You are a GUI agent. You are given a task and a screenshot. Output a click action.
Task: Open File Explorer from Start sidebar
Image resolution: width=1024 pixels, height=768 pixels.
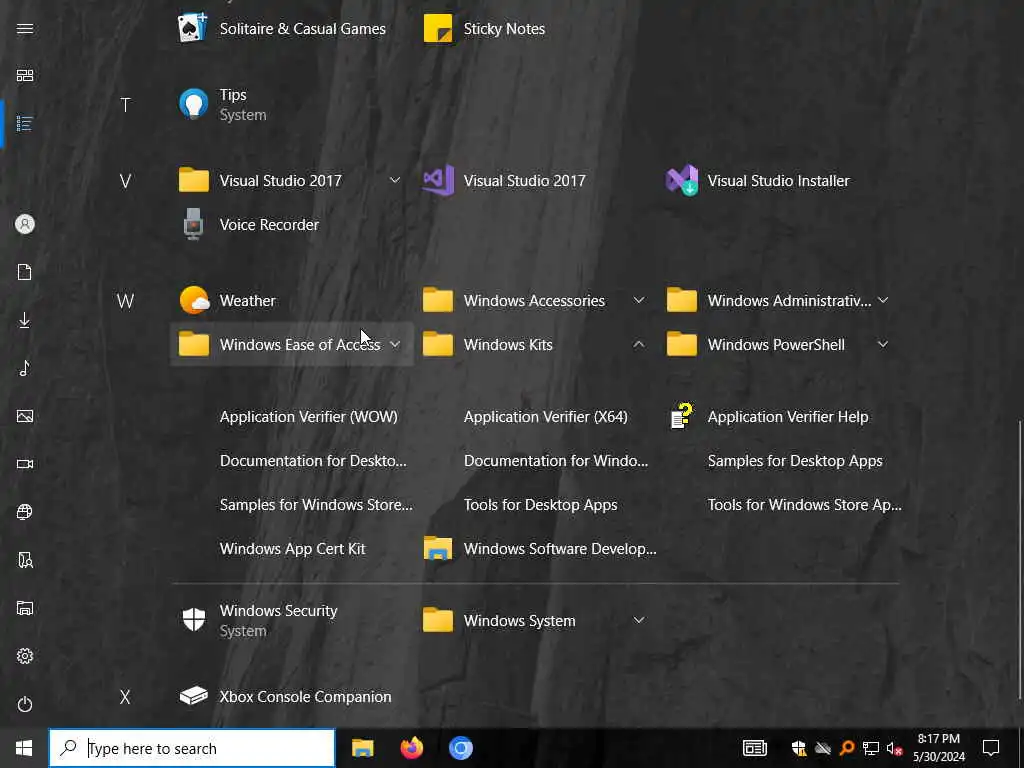click(x=25, y=608)
